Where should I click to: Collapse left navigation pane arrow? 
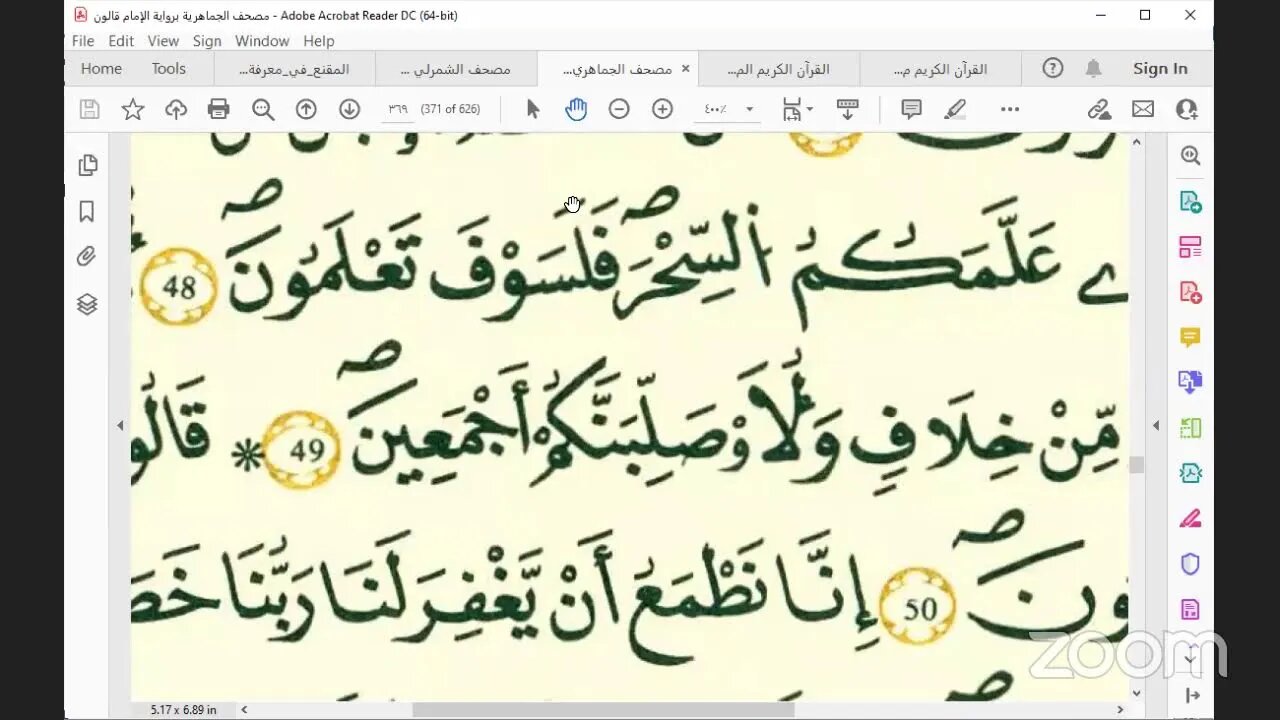coord(120,425)
